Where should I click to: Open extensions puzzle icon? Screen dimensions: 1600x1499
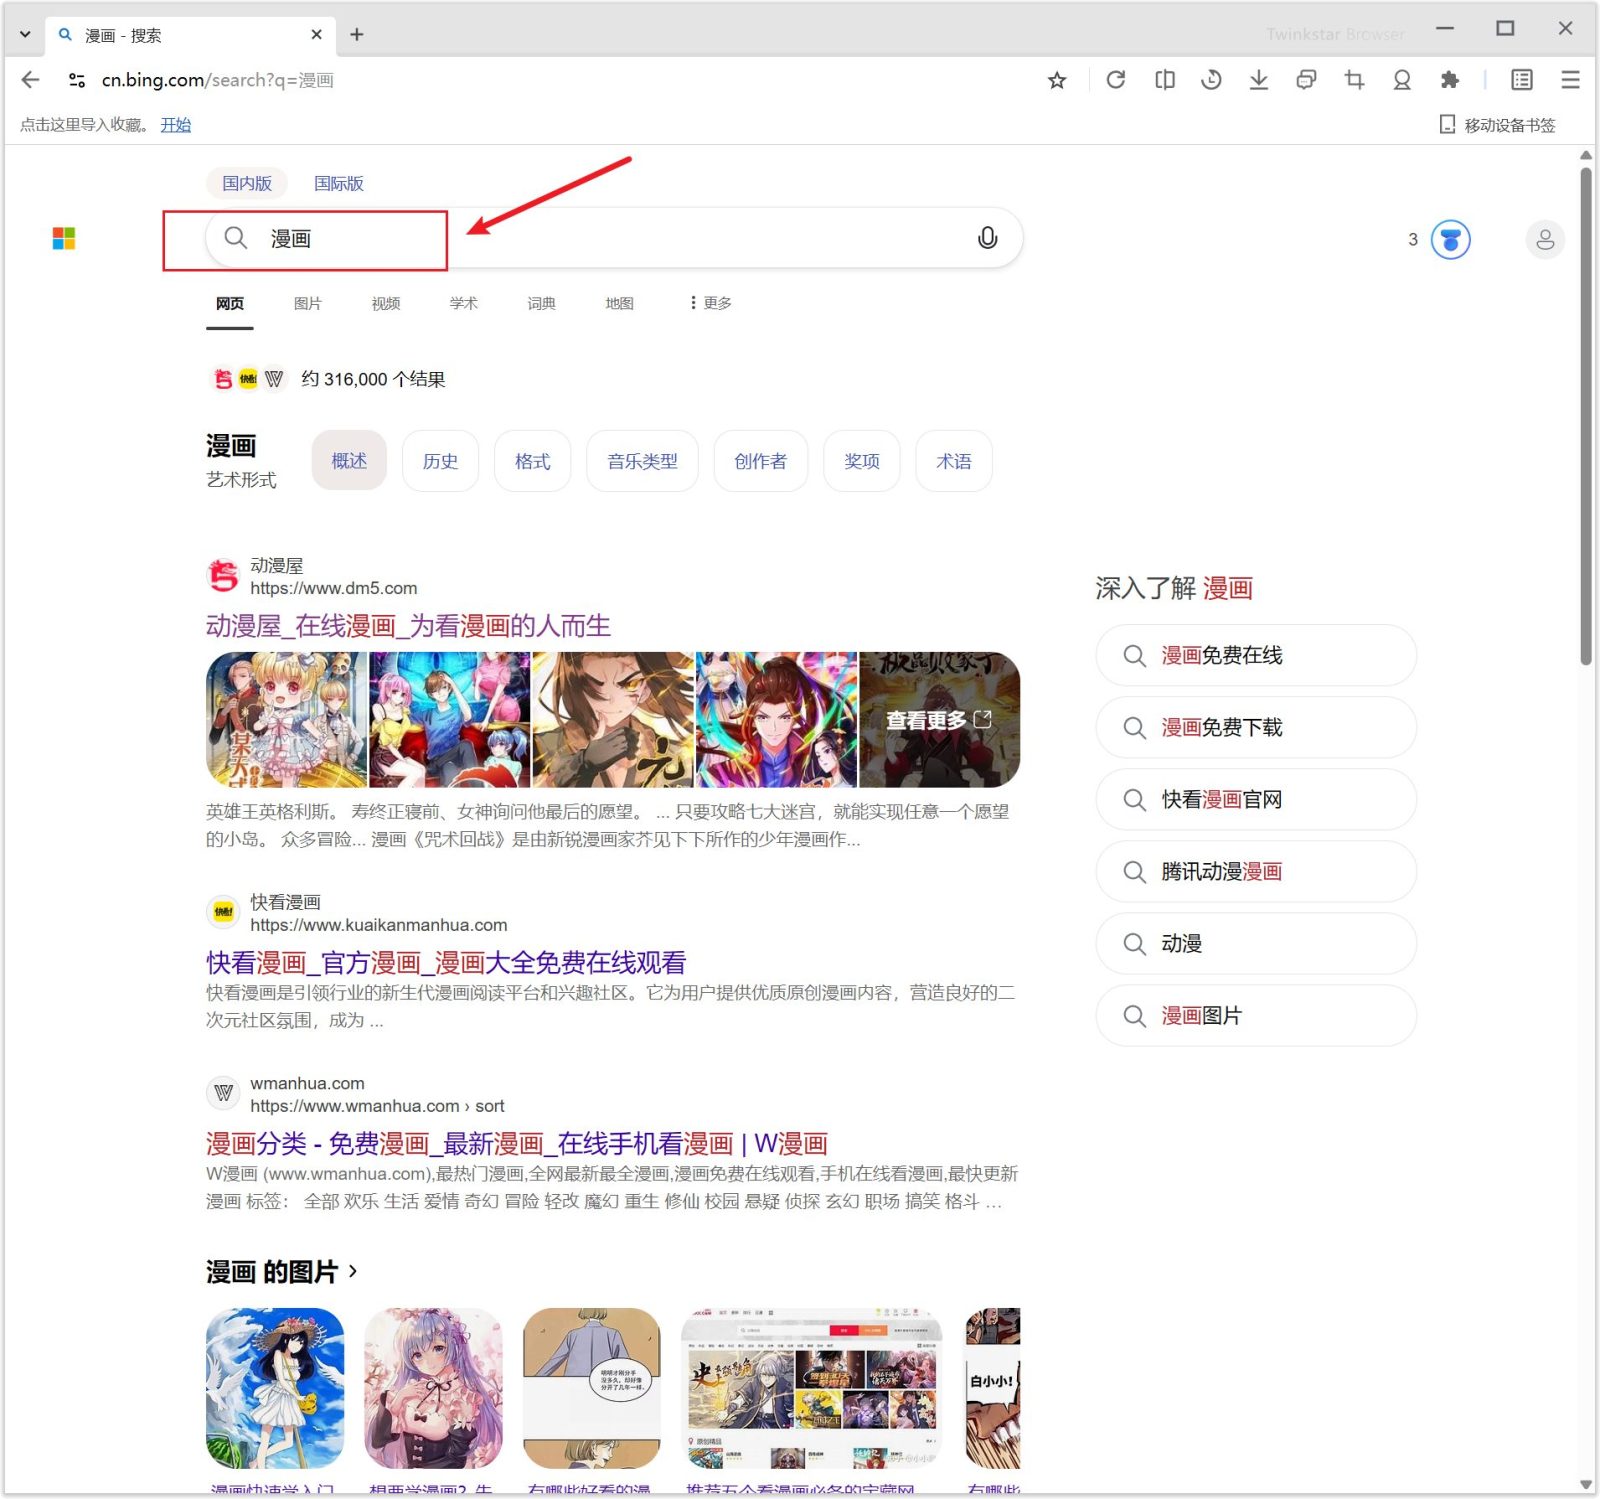click(1449, 80)
